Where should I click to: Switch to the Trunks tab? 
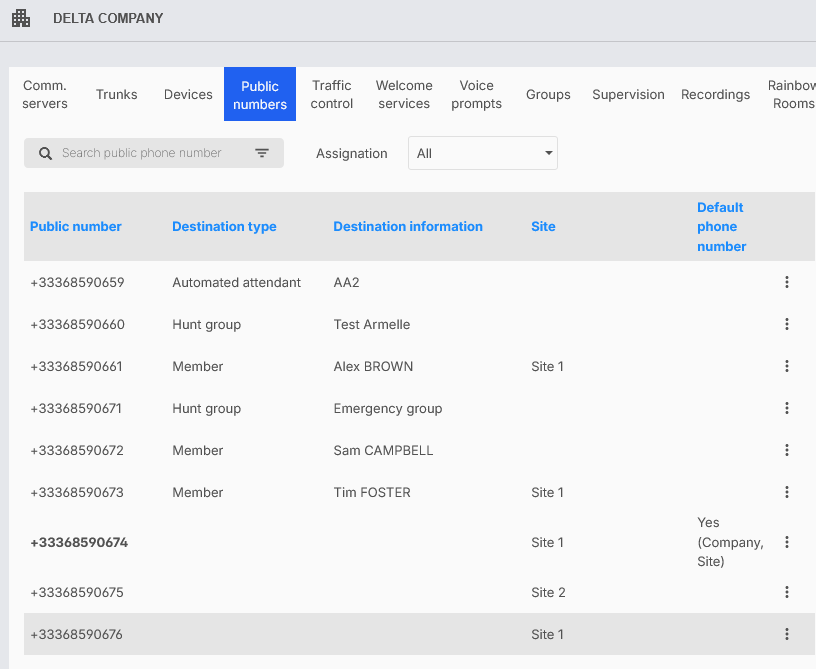pos(117,95)
